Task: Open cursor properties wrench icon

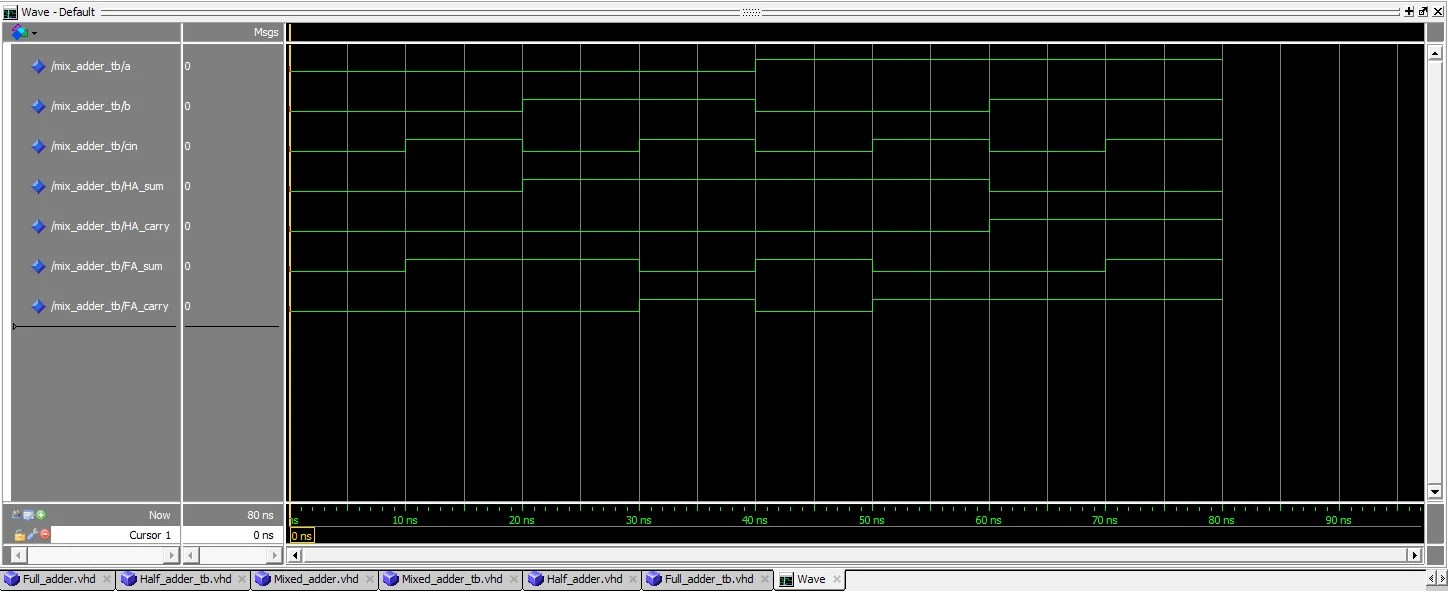Action: pyautogui.click(x=32, y=535)
